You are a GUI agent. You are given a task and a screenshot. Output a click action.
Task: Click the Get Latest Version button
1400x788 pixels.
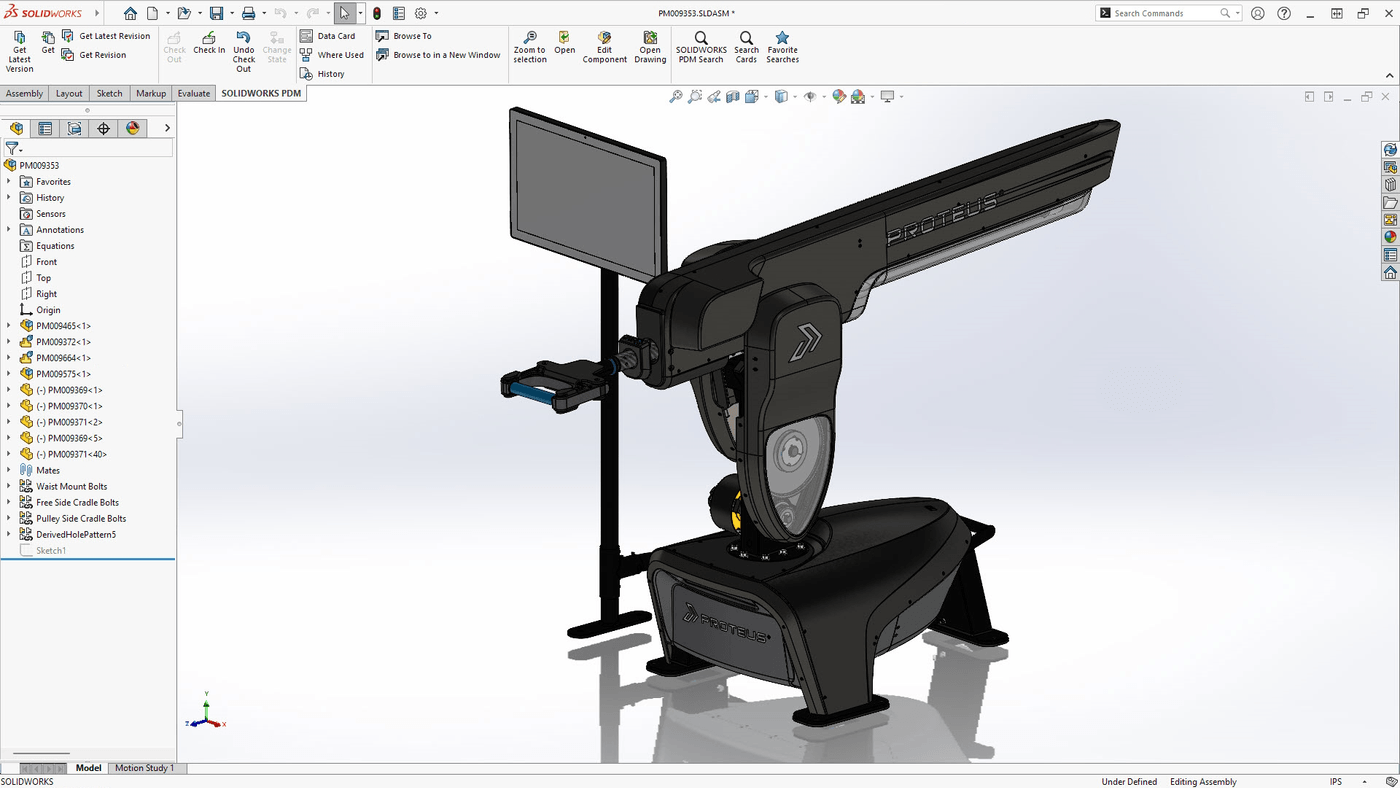(x=19, y=47)
